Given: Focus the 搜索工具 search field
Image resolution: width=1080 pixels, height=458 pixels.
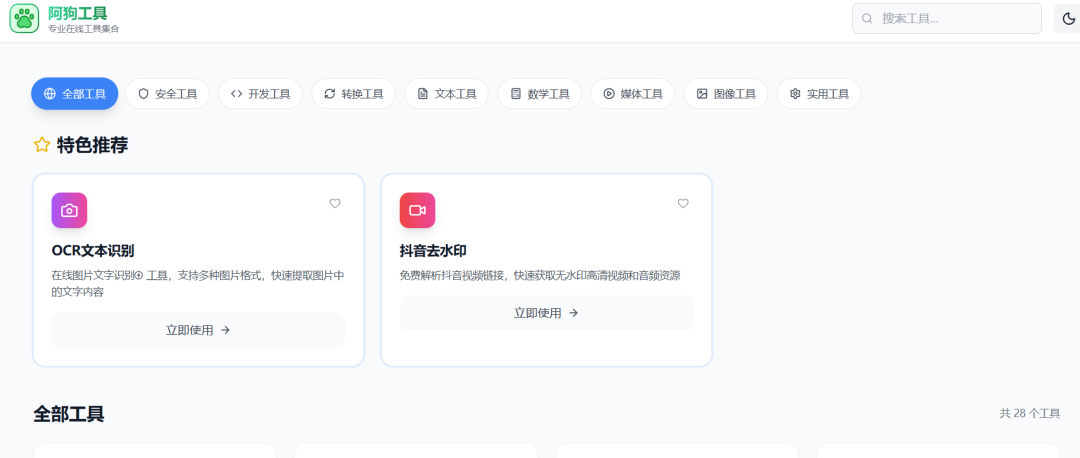Looking at the screenshot, I should pyautogui.click(x=946, y=19).
